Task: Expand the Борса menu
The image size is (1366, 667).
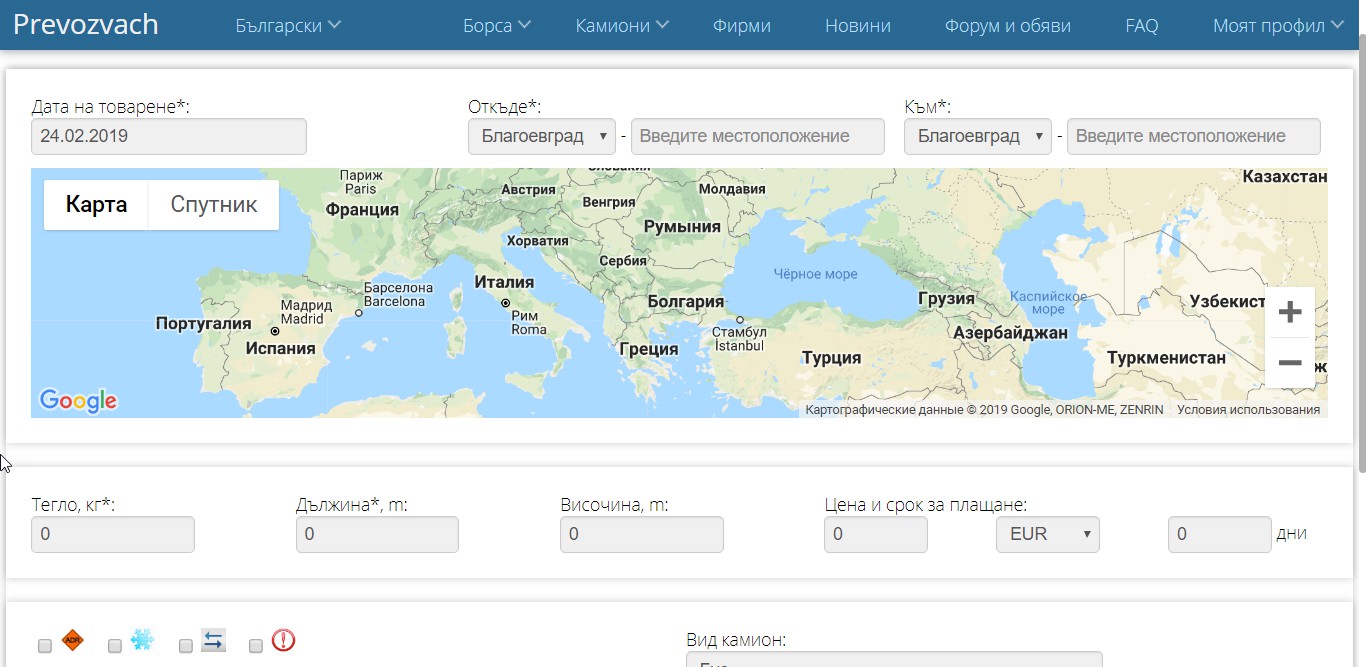Action: pos(497,26)
